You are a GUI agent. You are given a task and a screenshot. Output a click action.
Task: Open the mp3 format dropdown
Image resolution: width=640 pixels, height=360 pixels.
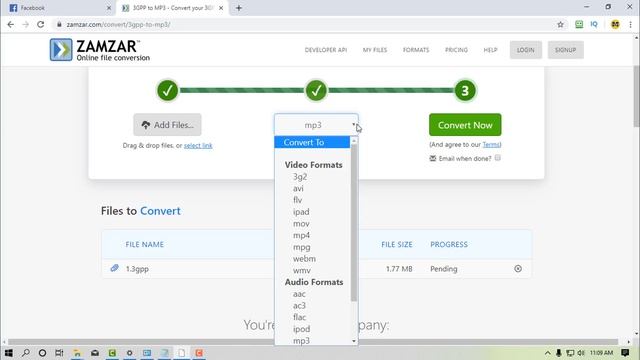(316, 125)
